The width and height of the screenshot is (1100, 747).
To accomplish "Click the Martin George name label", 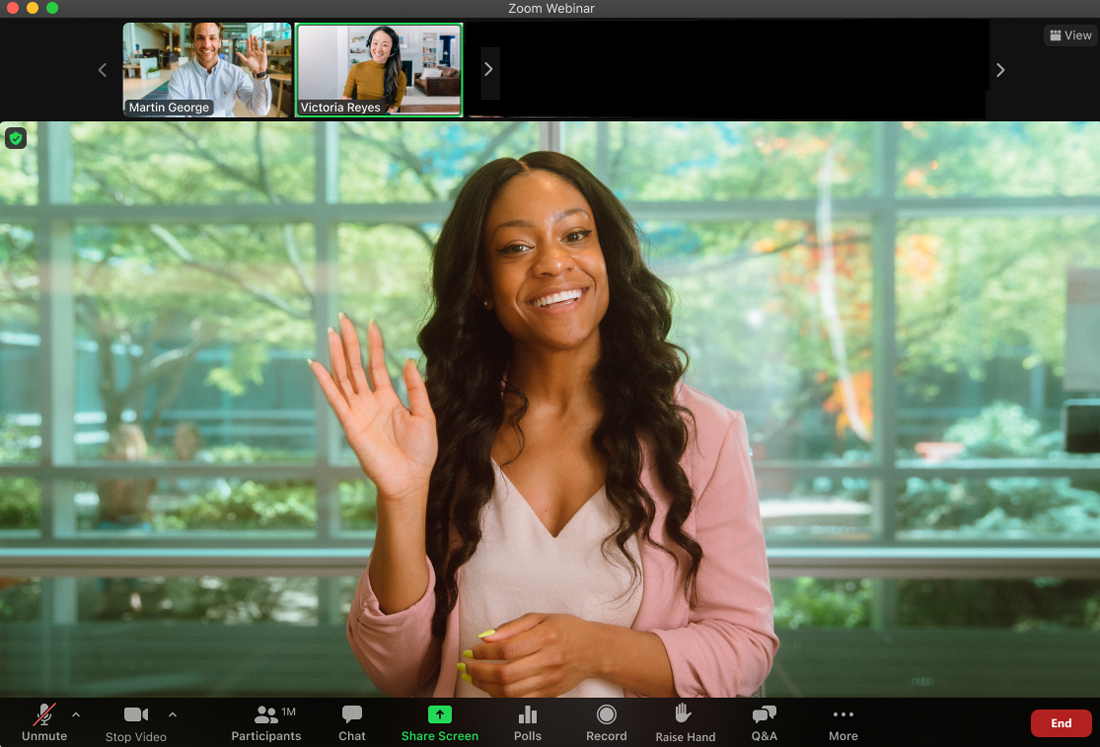I will [x=169, y=107].
